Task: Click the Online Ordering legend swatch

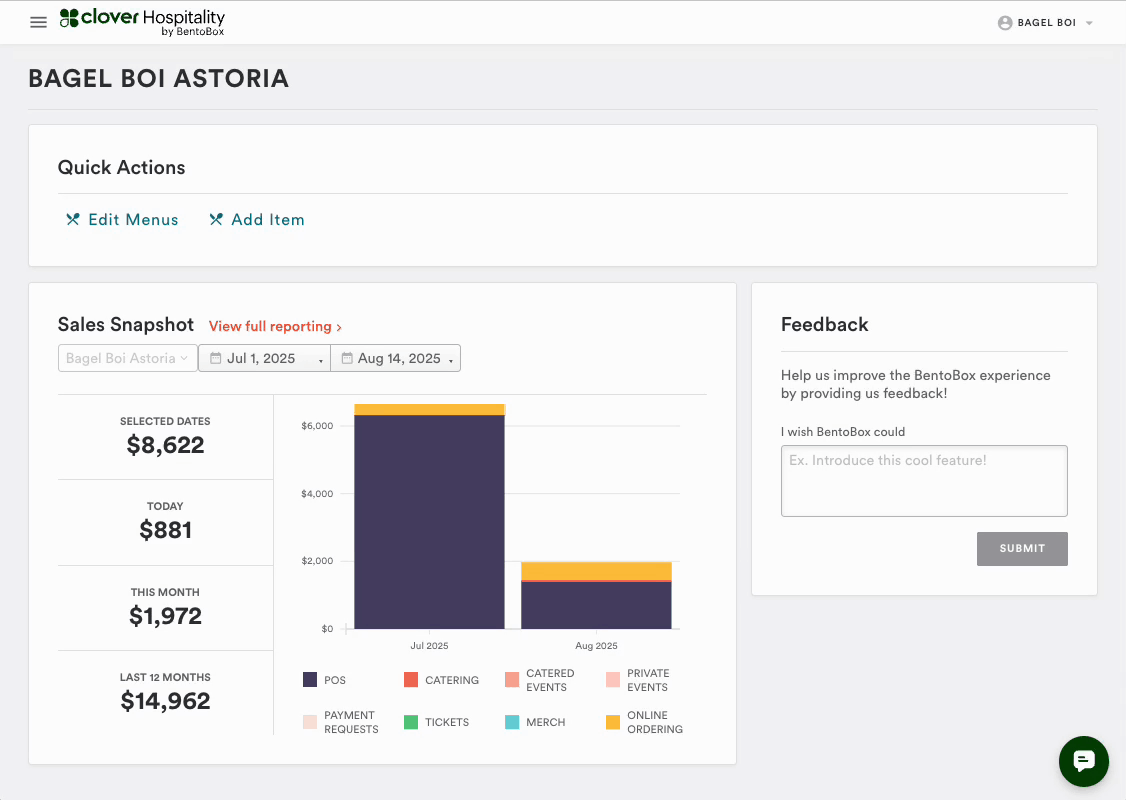Action: coord(613,722)
